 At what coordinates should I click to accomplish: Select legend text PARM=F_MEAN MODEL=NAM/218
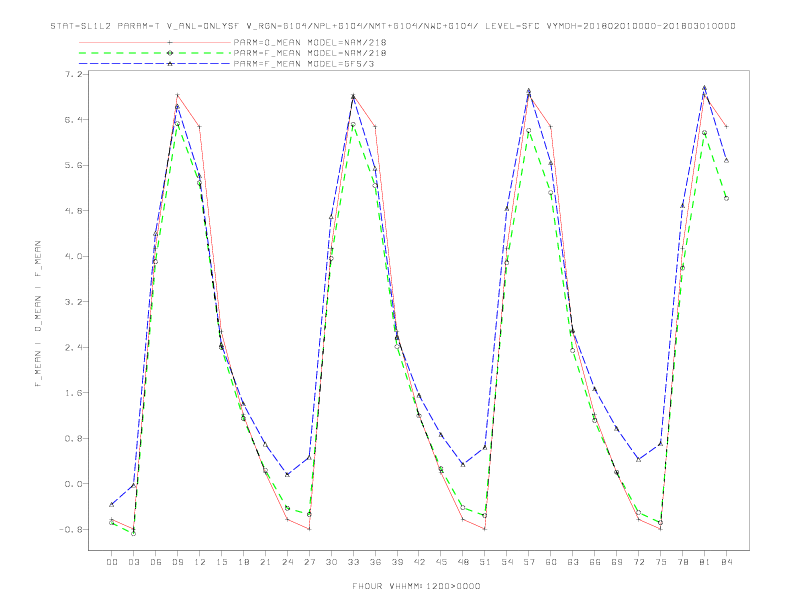coord(310,53)
